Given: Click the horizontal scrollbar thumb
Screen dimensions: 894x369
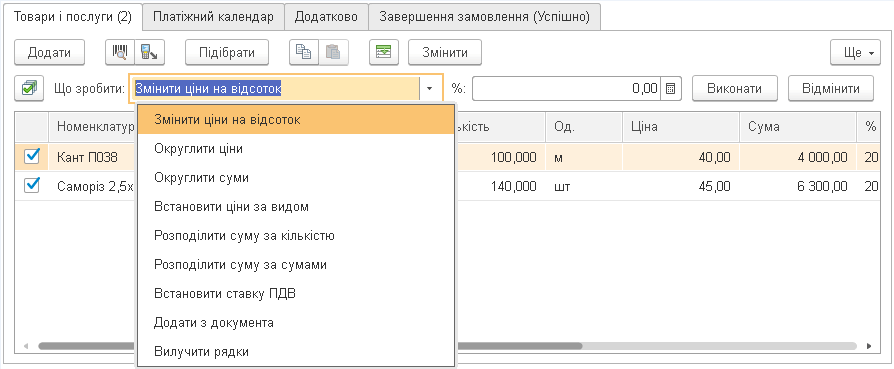Looking at the screenshot, I should click(310, 346).
